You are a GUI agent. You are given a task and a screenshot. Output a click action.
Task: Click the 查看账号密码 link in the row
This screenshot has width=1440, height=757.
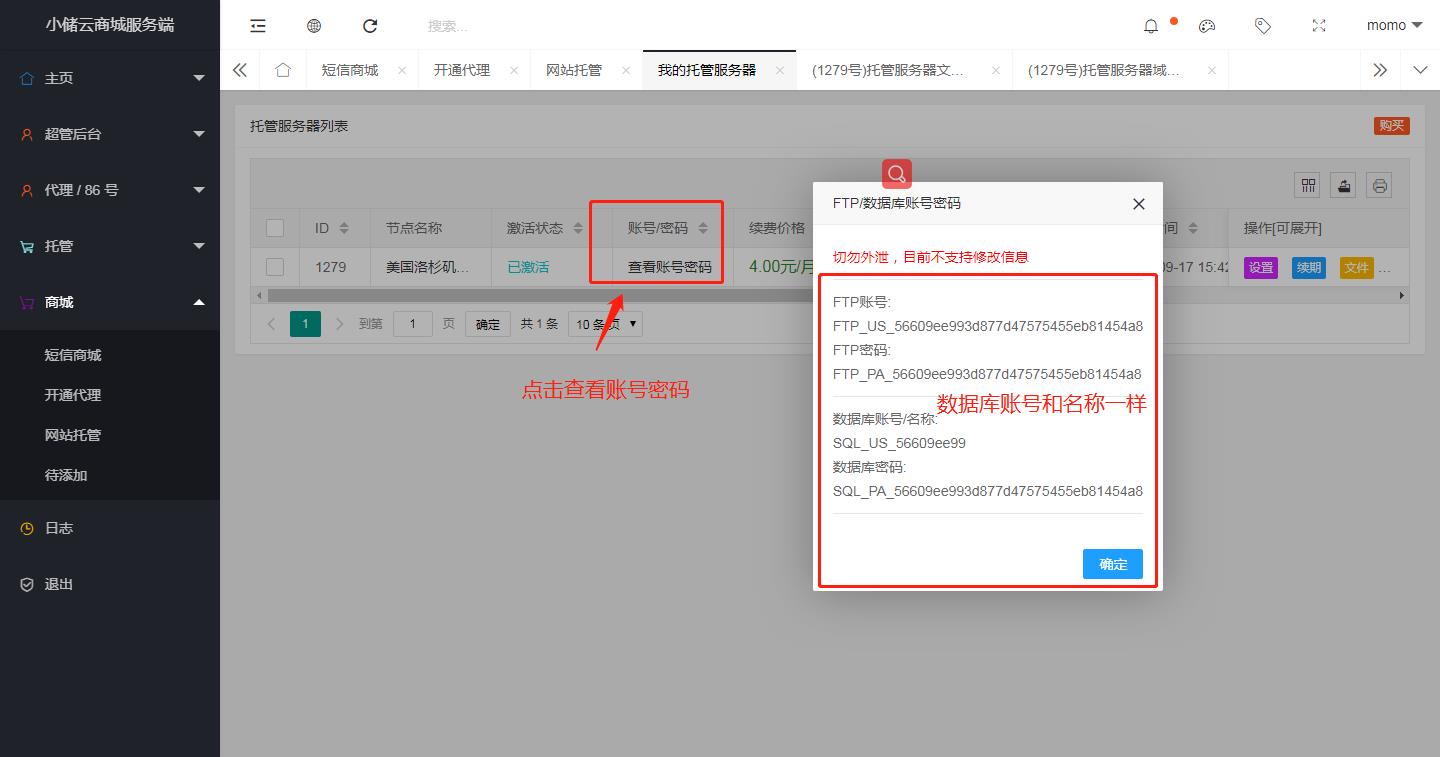[x=670, y=267]
